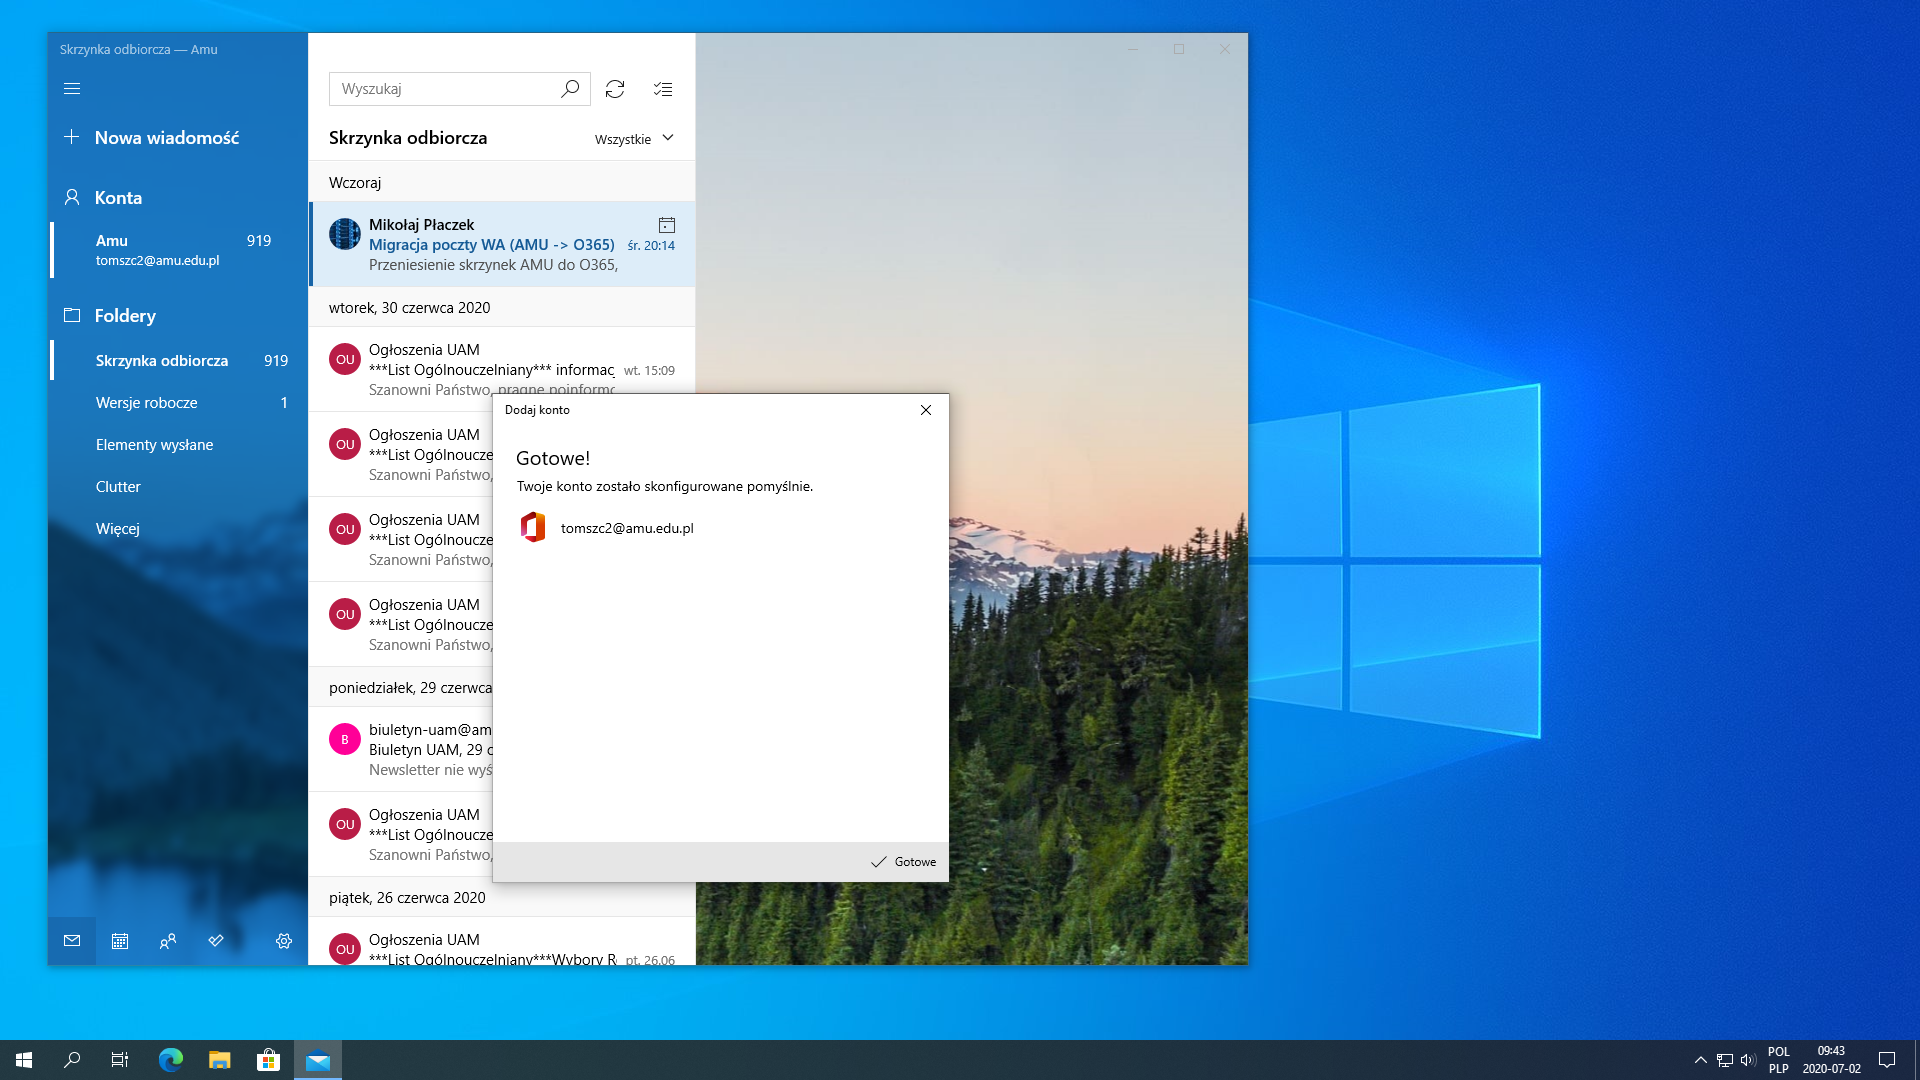Compose with Nowa wiadomość button
Screen dimensions: 1920x1080
[166, 138]
